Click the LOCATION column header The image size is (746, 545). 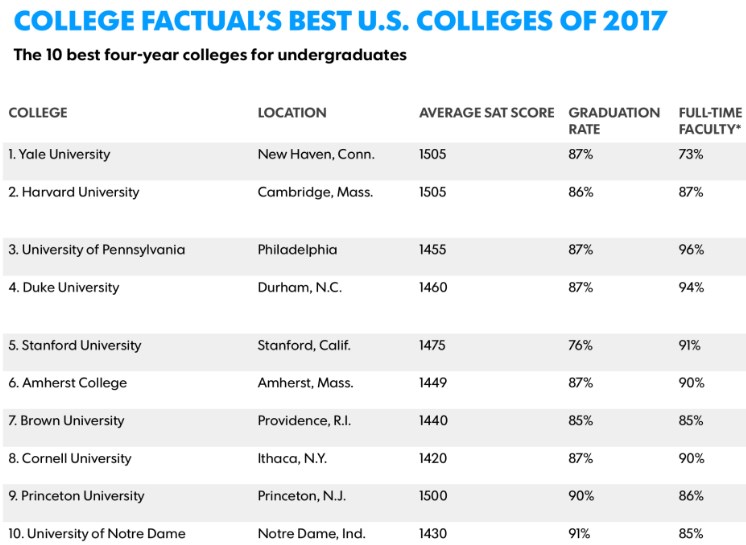click(x=292, y=113)
